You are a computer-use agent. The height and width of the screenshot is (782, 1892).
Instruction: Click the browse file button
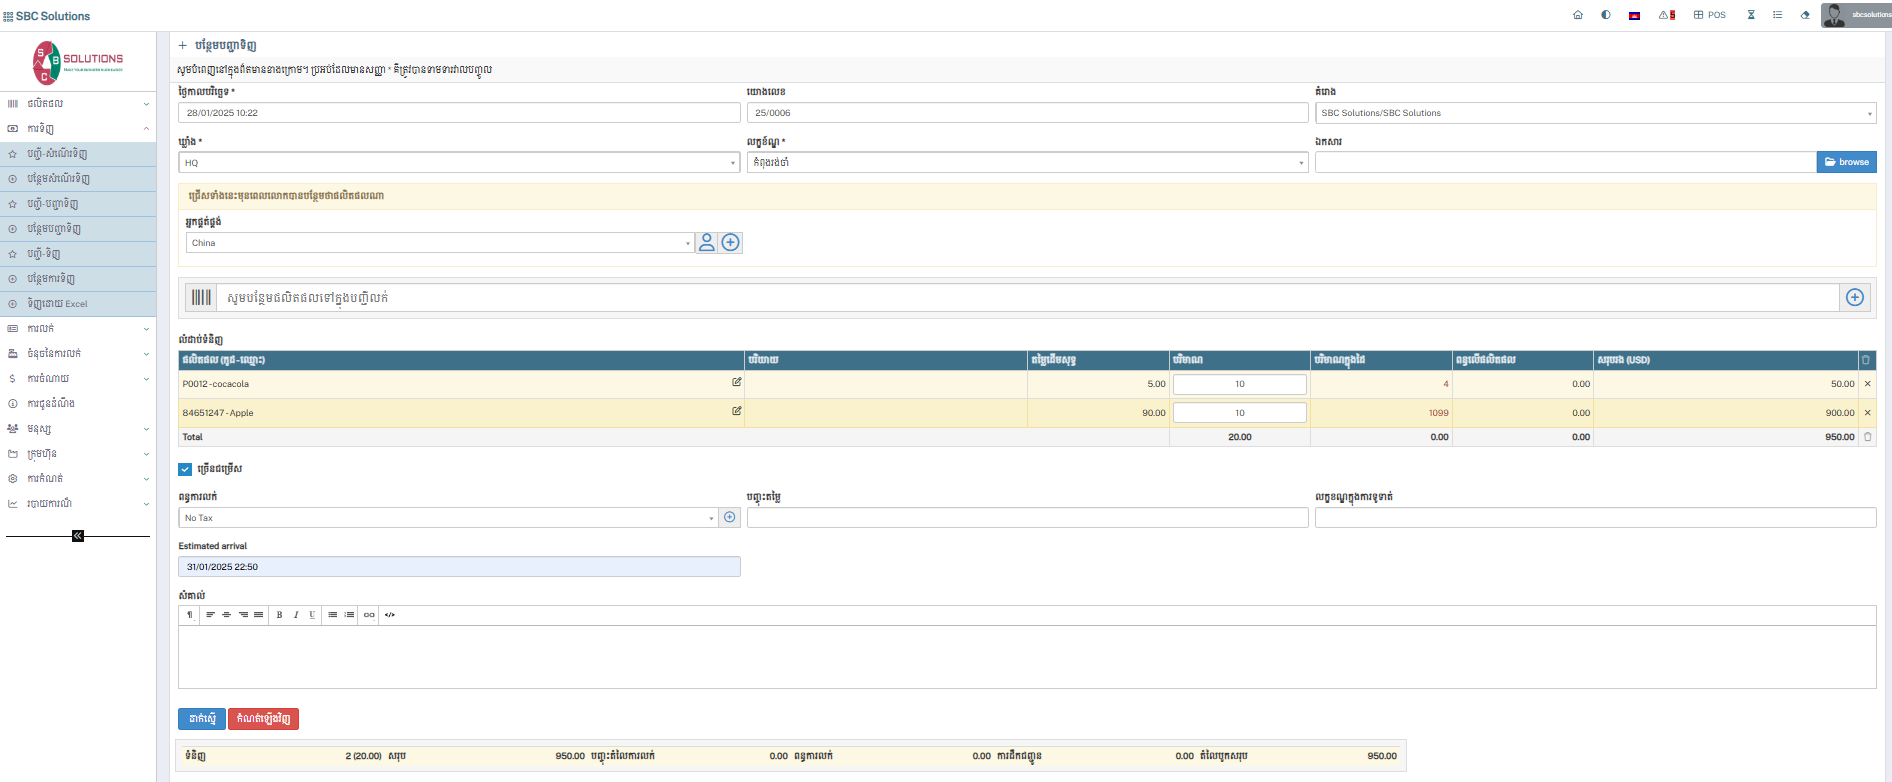coord(1846,162)
